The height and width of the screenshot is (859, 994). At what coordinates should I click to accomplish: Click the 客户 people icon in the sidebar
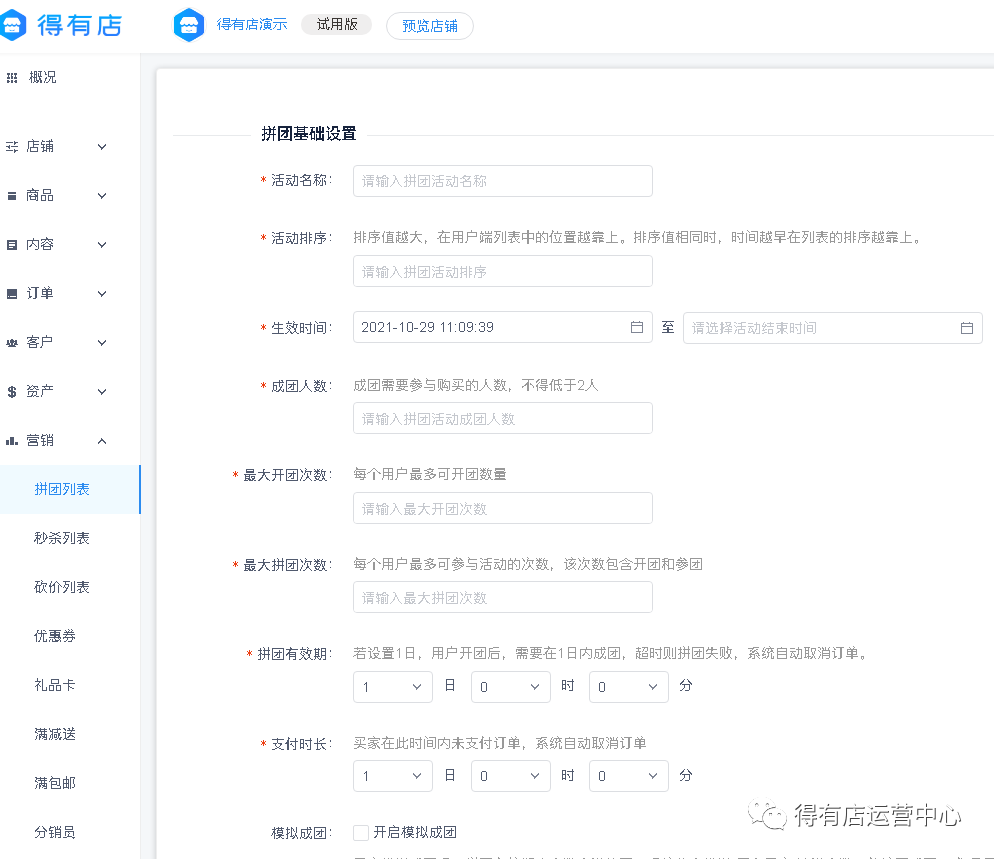pyautogui.click(x=11, y=343)
